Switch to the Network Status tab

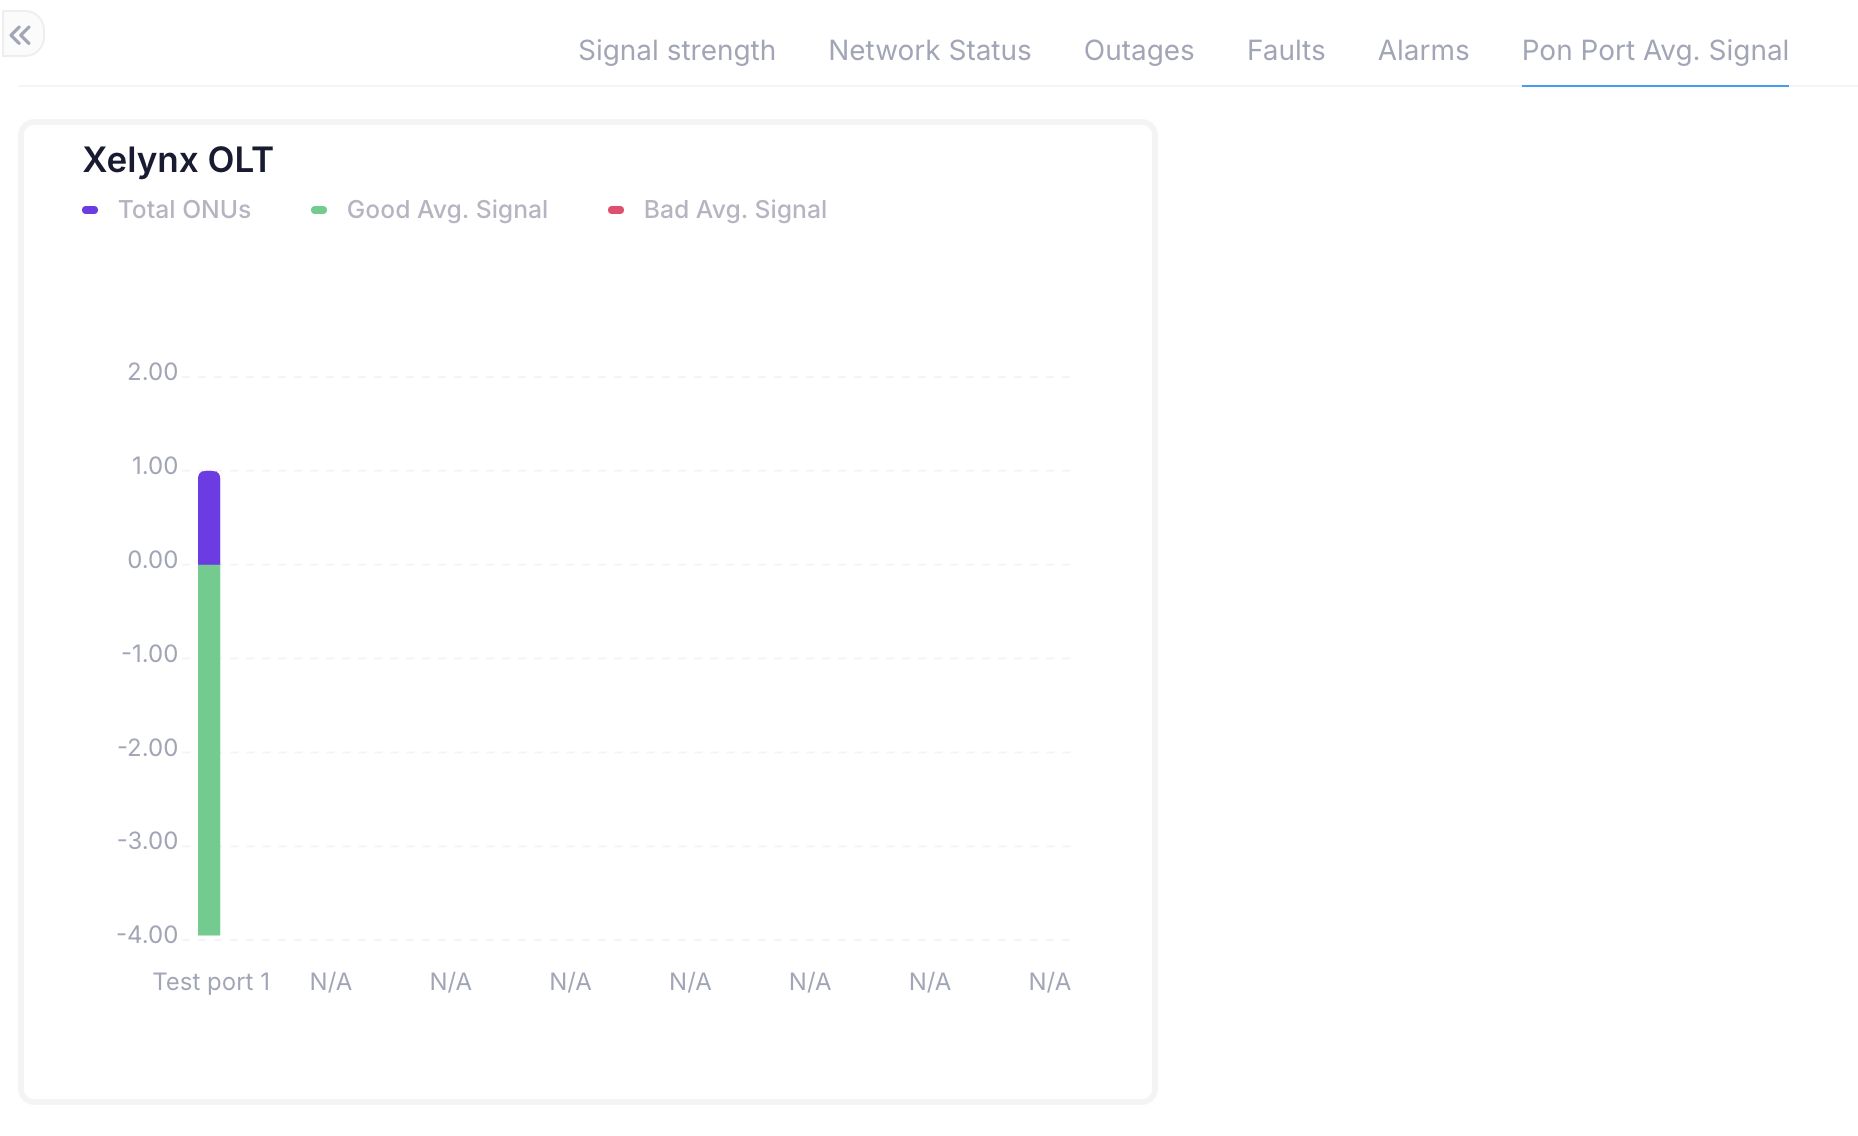pyautogui.click(x=929, y=51)
